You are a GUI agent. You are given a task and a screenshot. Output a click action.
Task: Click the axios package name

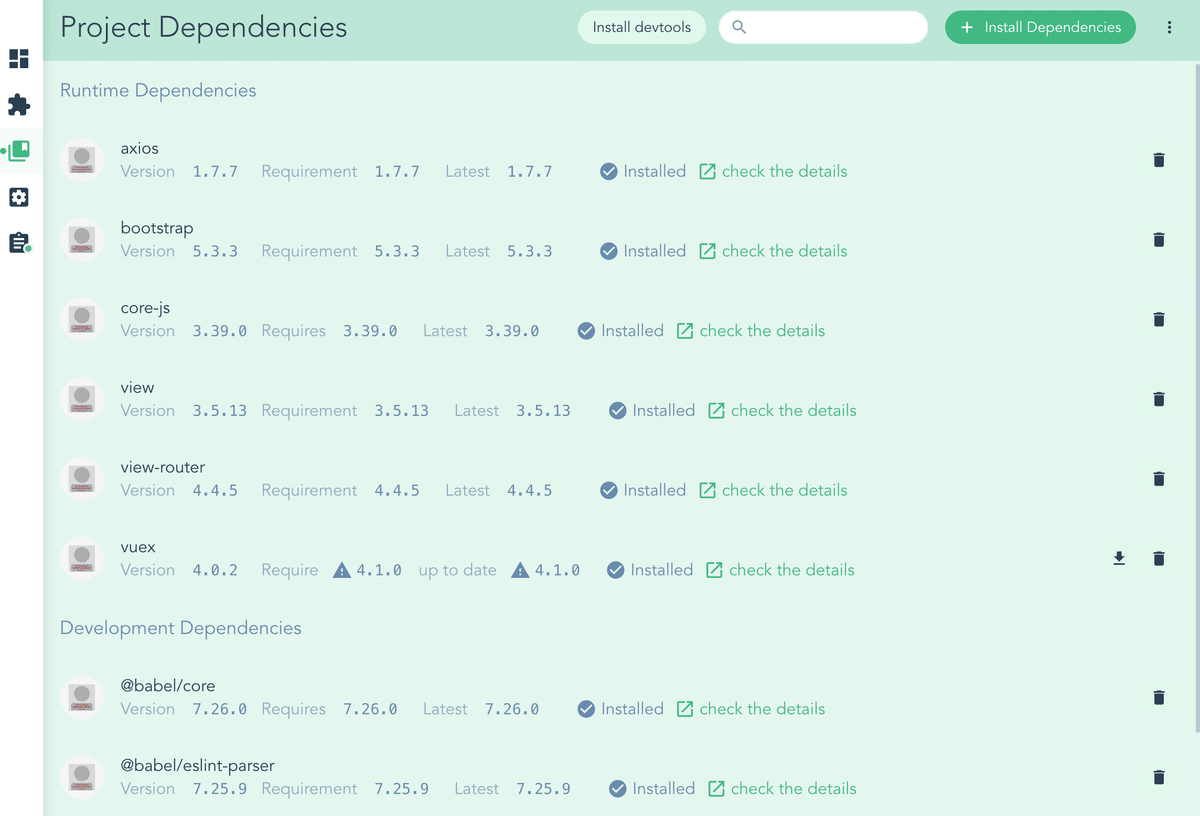tap(140, 148)
